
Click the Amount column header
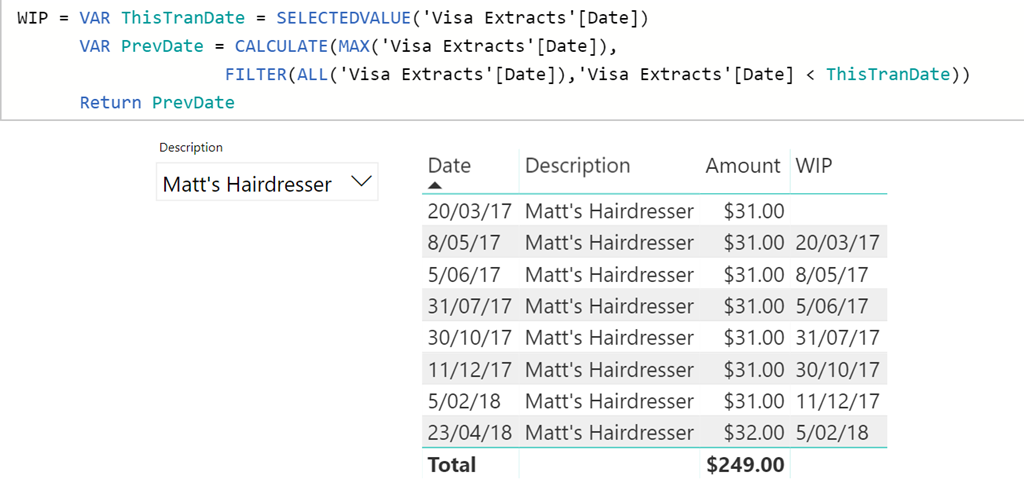(x=742, y=166)
